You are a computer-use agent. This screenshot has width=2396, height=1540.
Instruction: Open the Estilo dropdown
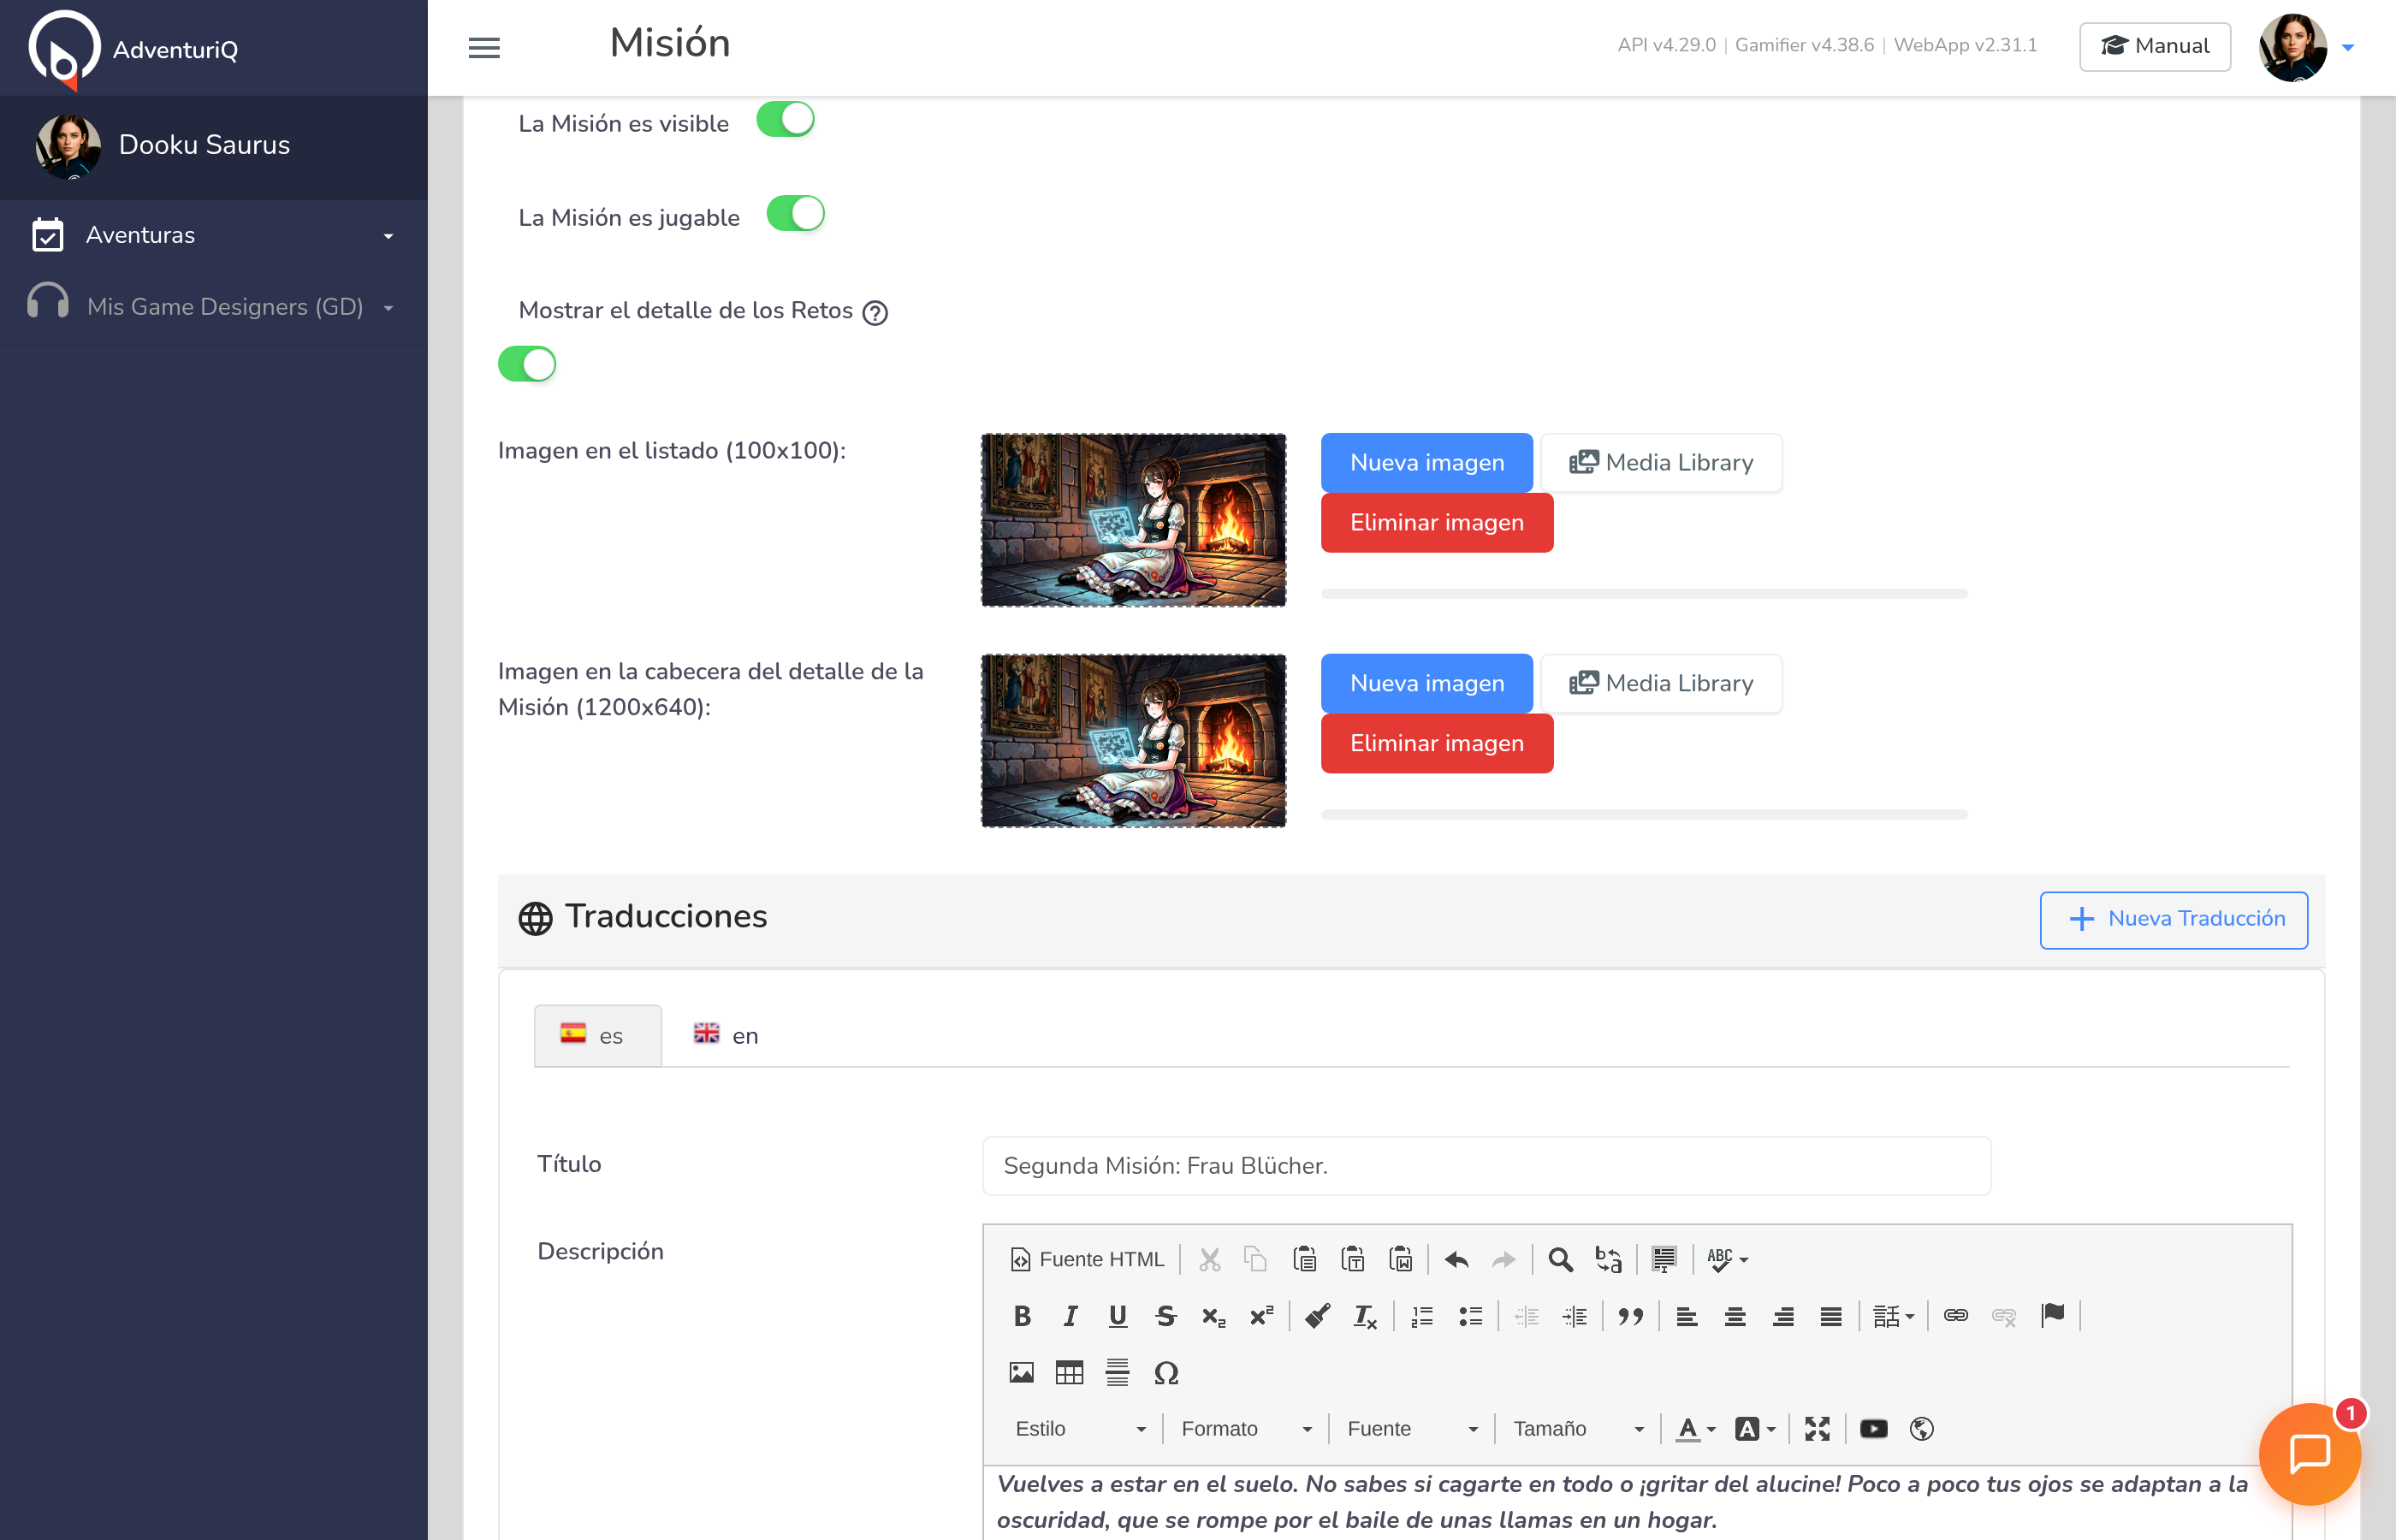(1081, 1429)
